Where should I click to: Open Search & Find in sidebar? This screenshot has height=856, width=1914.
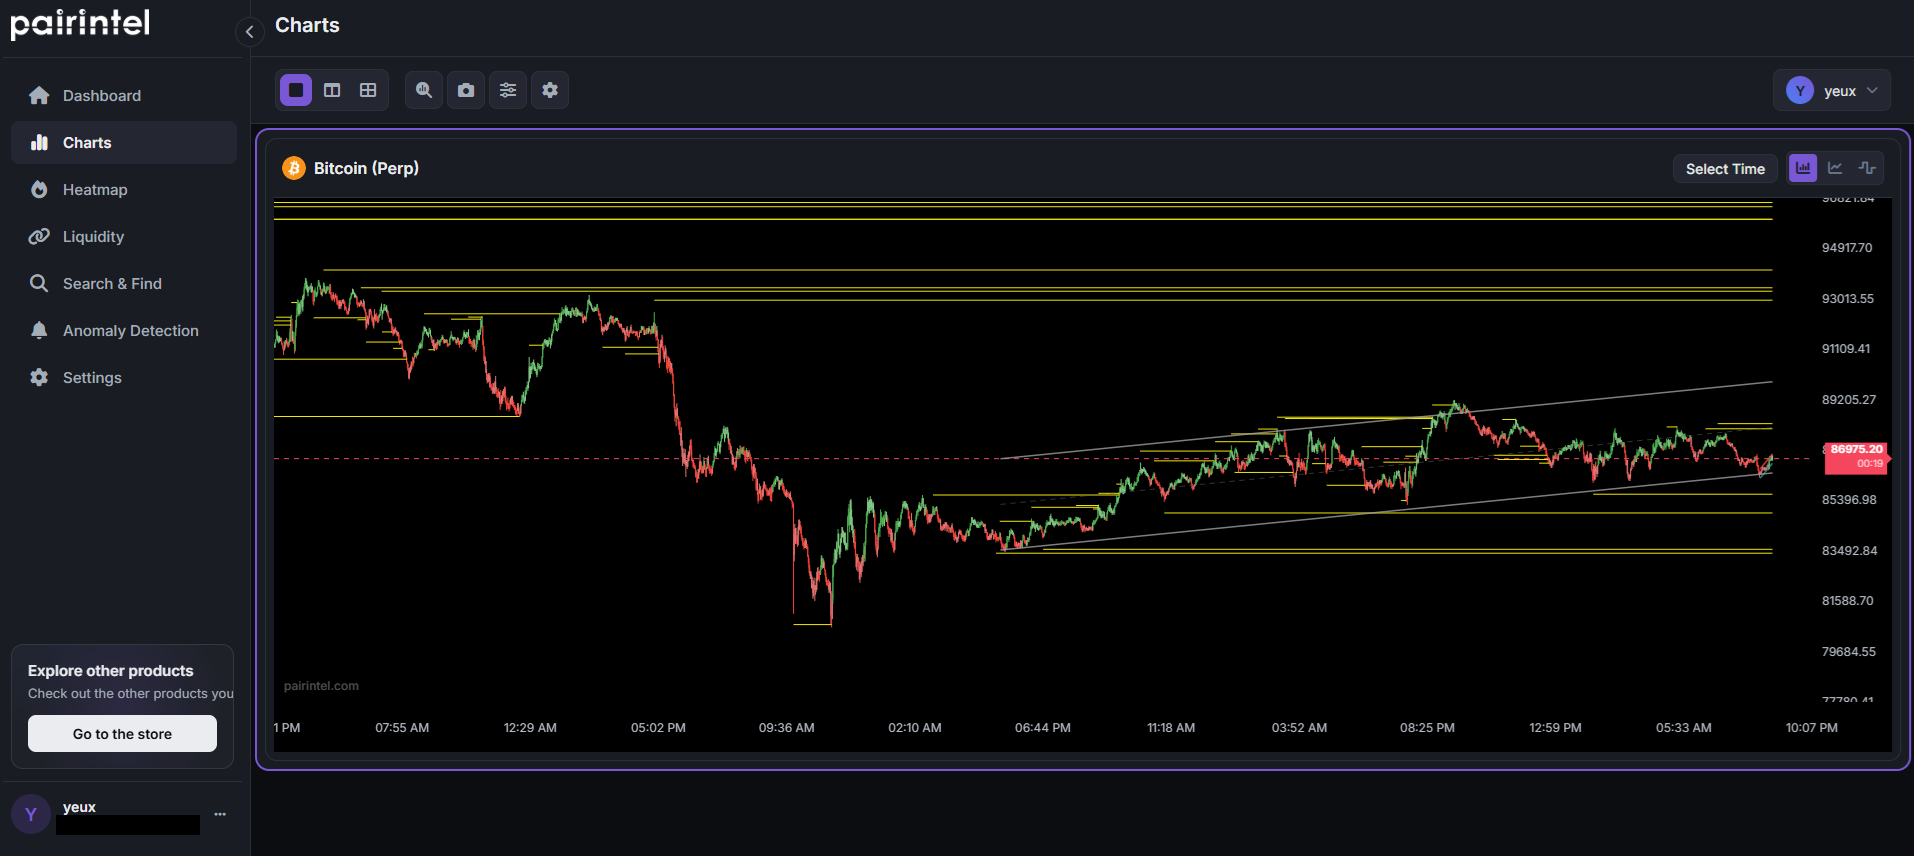click(112, 284)
